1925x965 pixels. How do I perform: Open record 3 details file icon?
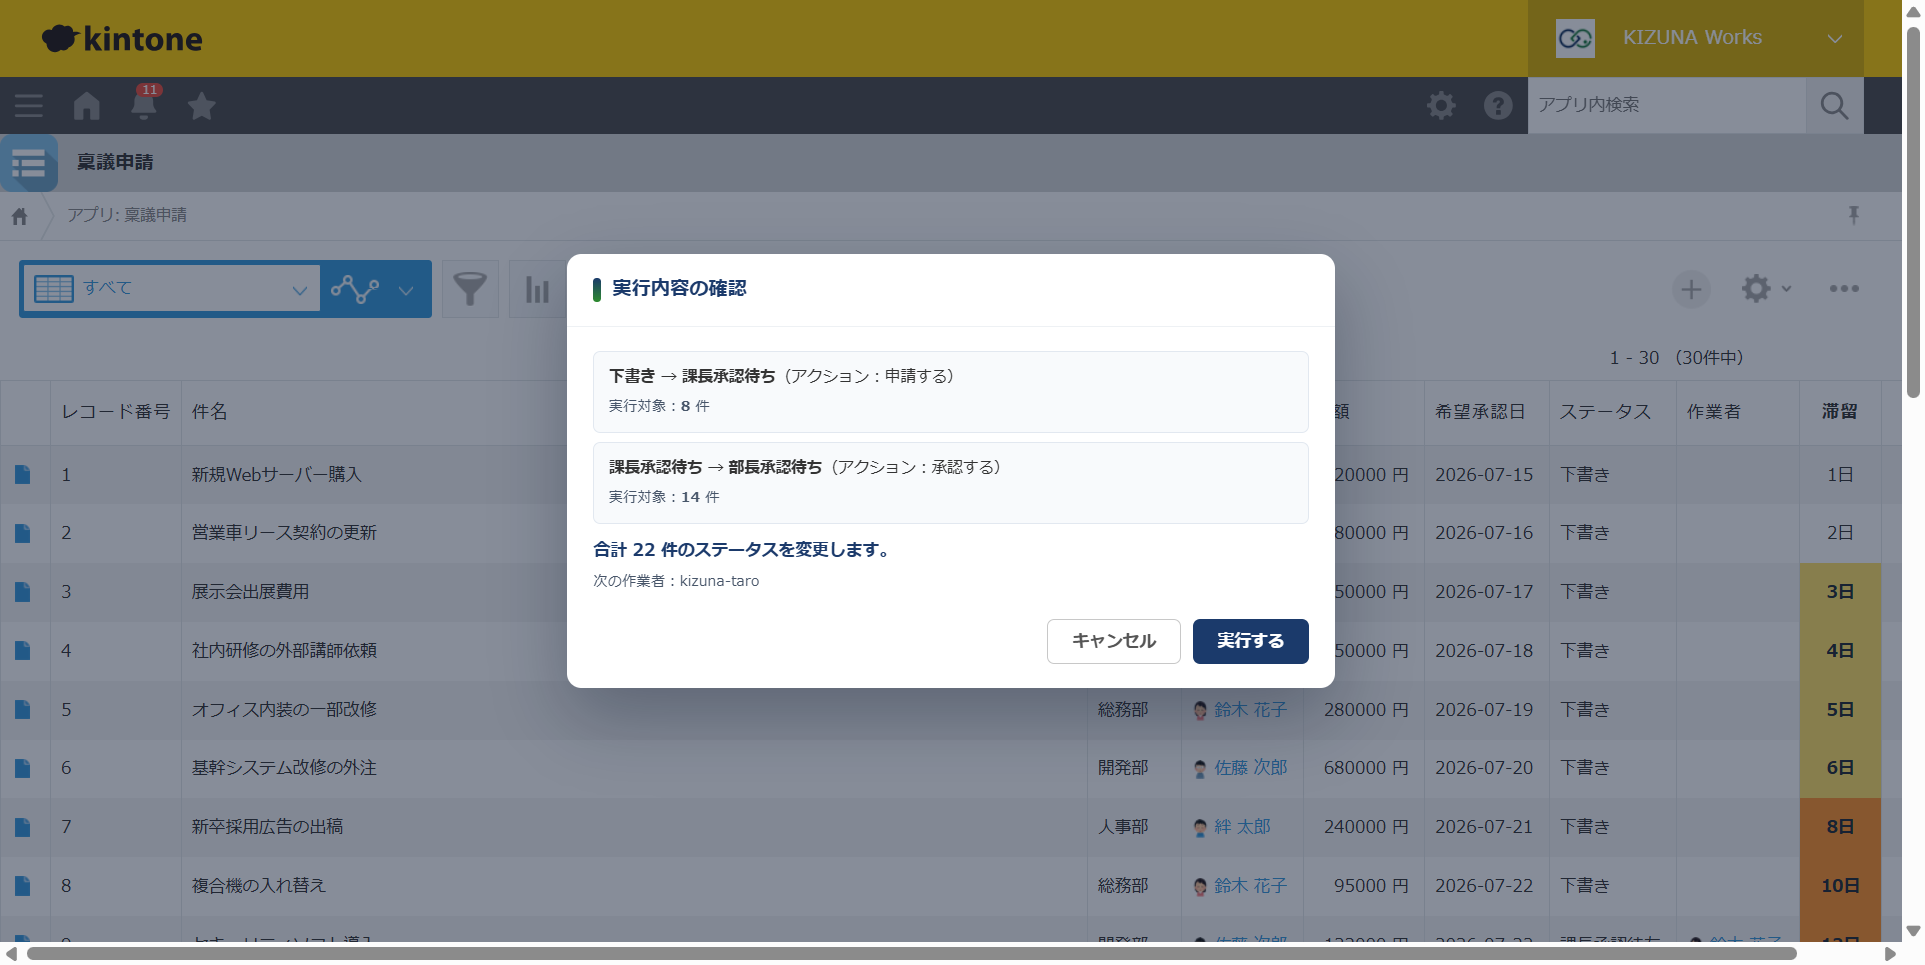click(x=23, y=592)
